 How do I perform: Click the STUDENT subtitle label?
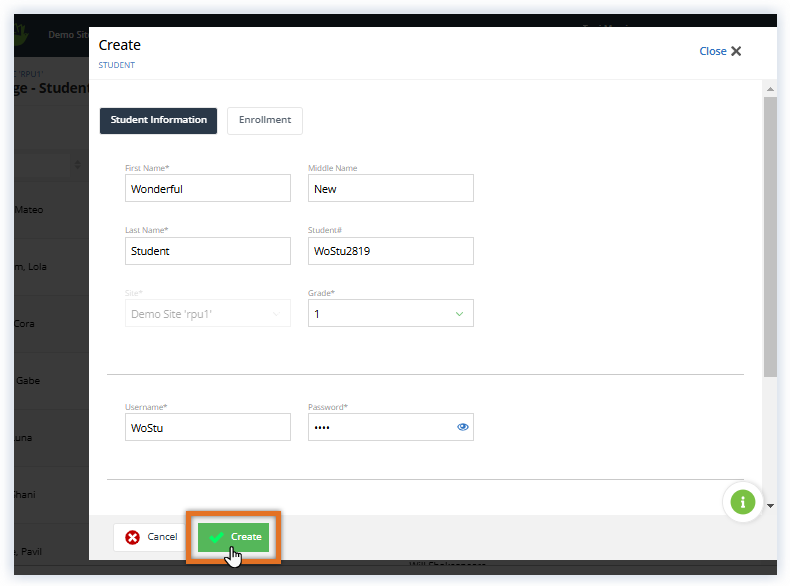116,65
